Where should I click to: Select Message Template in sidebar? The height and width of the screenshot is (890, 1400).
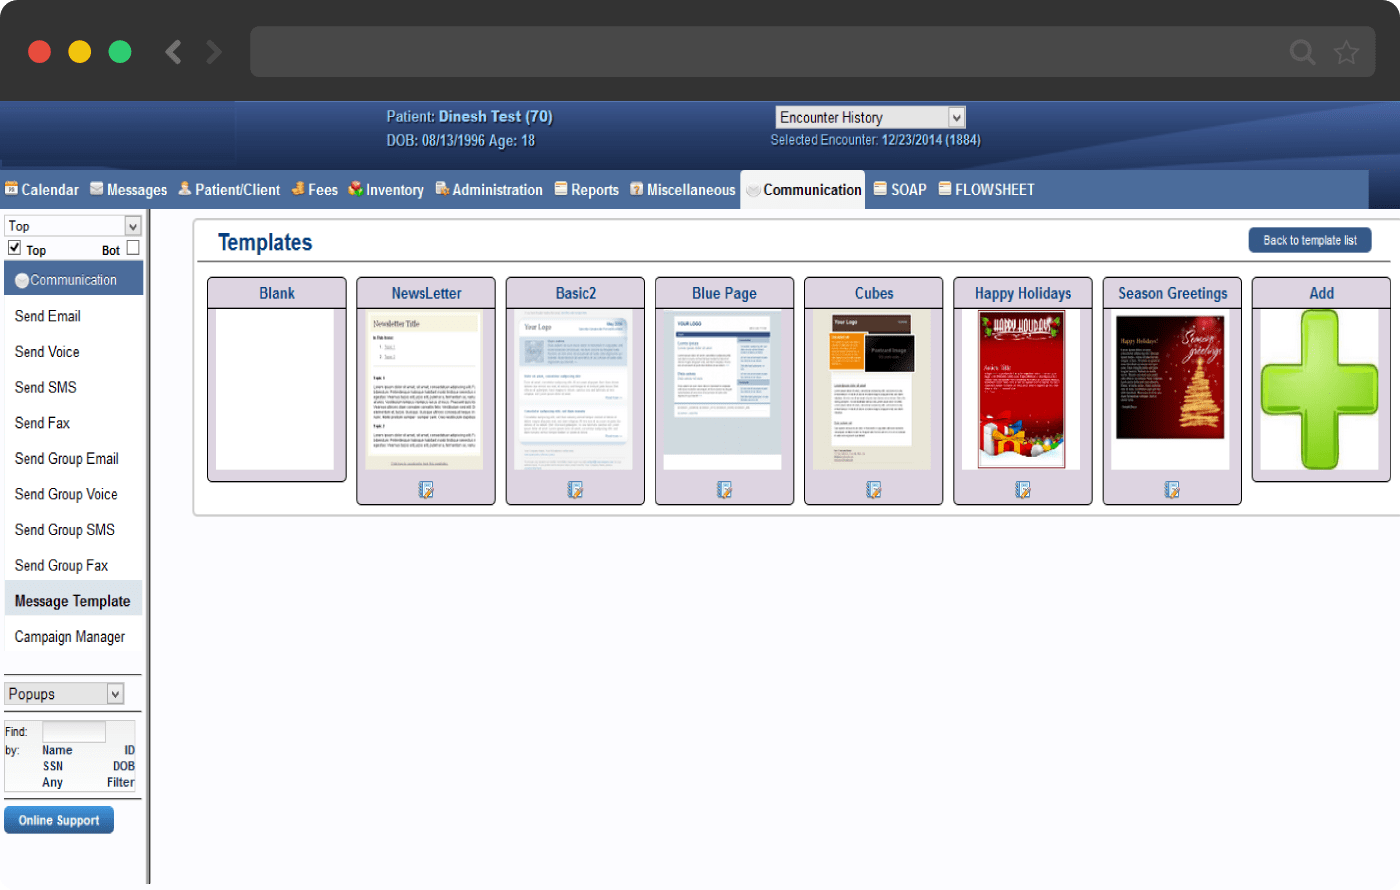point(73,601)
